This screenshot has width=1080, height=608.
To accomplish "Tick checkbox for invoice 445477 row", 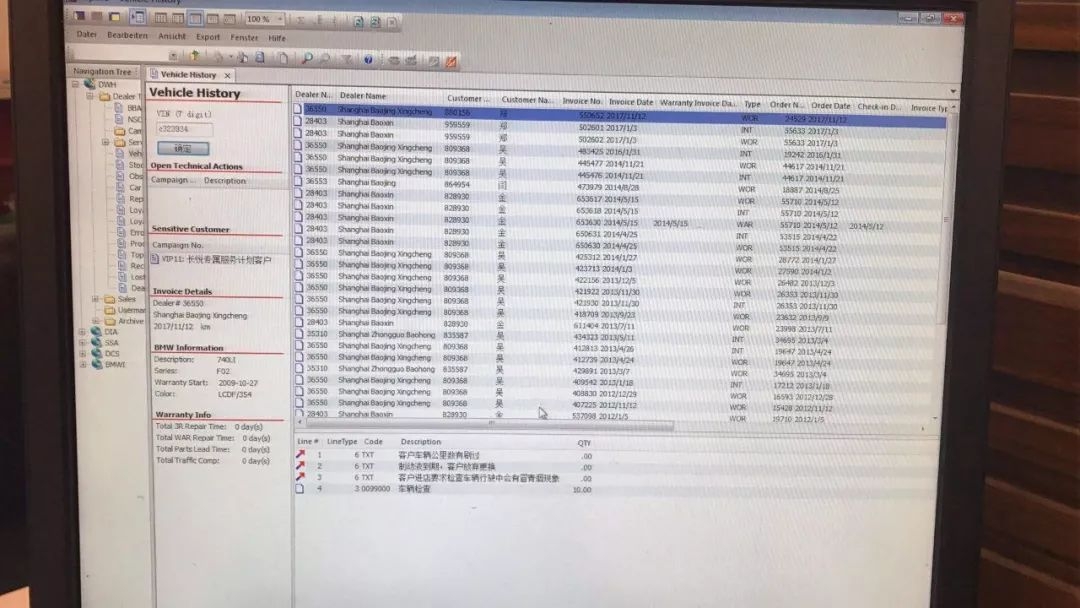I will 298,157.
